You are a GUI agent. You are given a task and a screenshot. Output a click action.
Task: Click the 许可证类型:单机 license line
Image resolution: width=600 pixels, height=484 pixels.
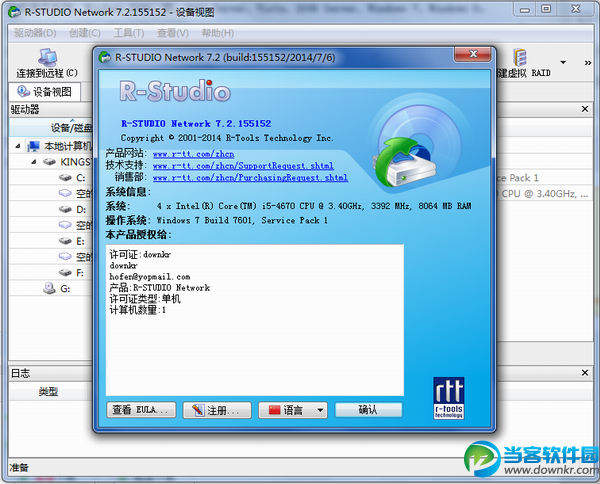(x=145, y=298)
